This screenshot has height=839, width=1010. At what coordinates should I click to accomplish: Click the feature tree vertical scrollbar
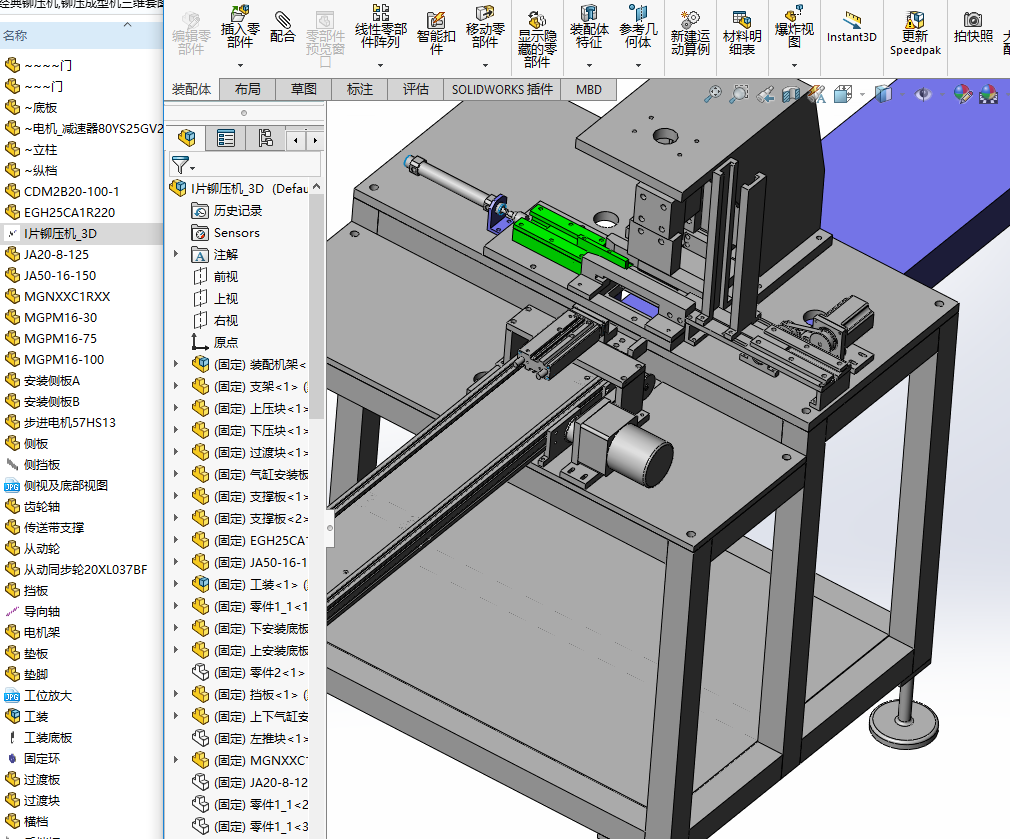coord(317,300)
